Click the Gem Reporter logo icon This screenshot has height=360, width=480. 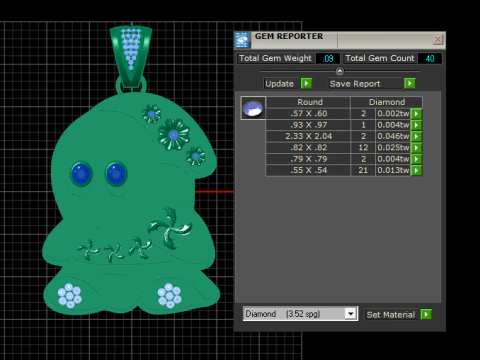pos(242,40)
